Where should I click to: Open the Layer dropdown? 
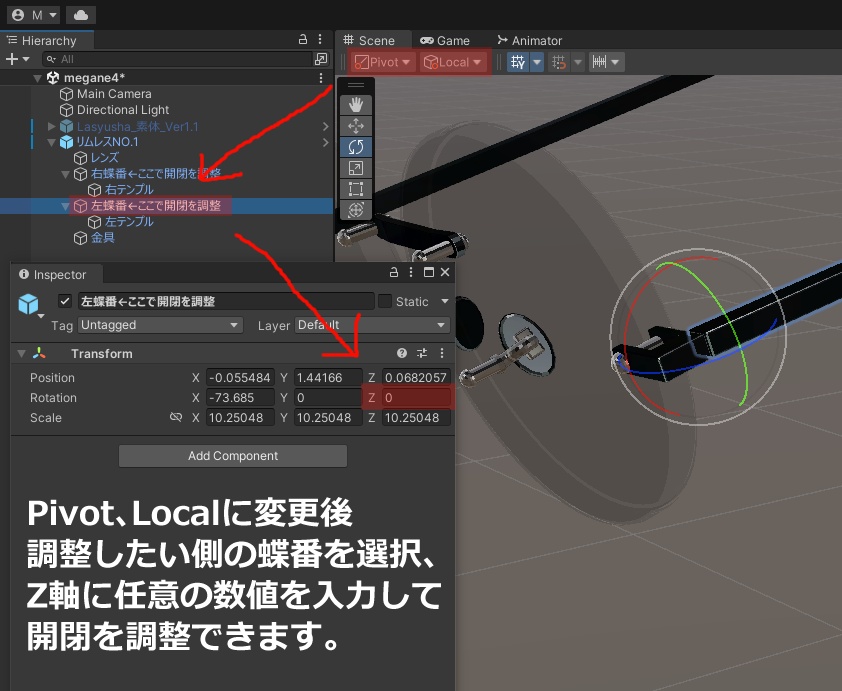[372, 325]
